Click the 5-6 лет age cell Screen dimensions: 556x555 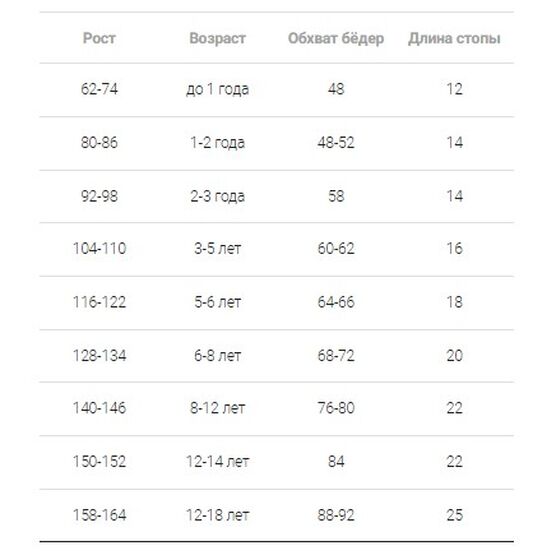(x=217, y=302)
